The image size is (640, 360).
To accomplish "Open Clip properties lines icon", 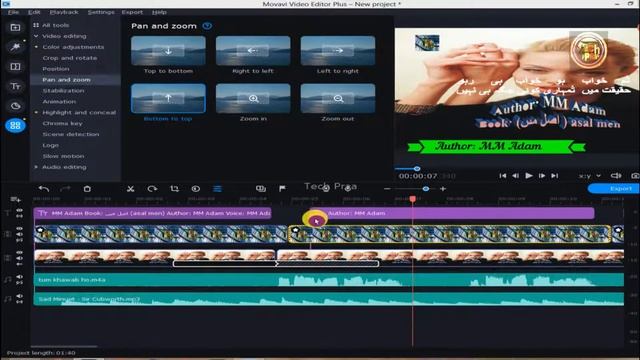I will 218,189.
